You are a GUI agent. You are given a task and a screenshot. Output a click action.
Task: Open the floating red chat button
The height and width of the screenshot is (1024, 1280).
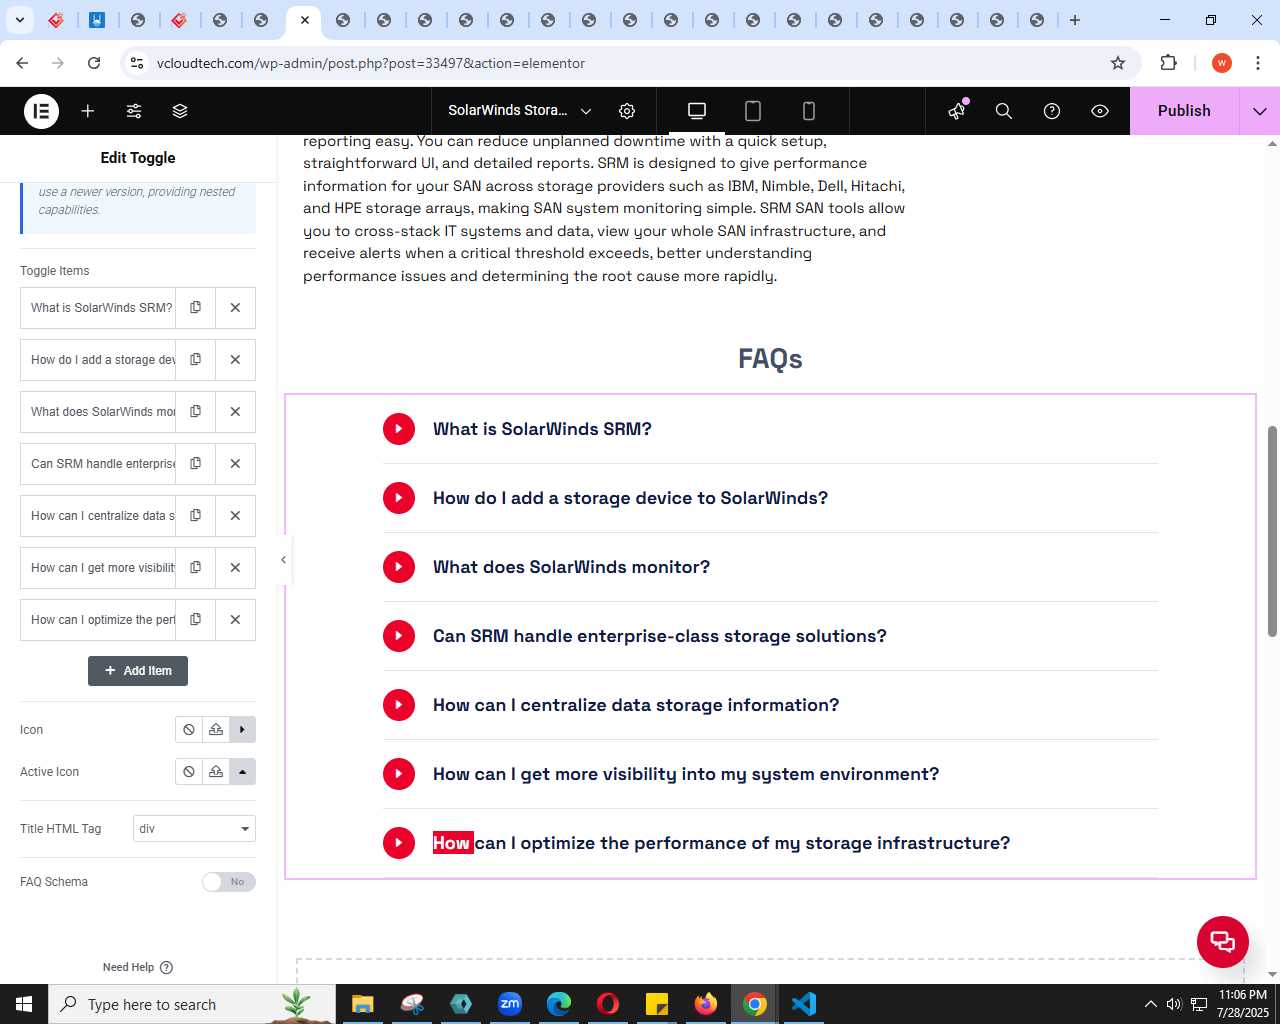point(1223,942)
